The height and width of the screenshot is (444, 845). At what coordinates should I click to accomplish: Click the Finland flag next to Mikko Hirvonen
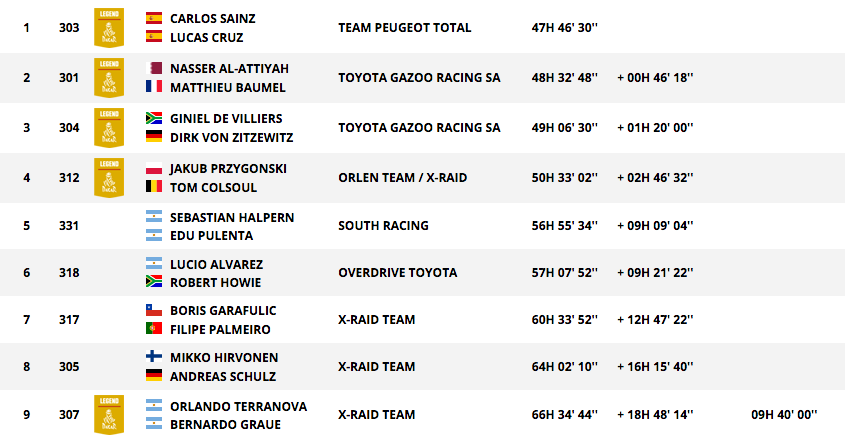(x=154, y=356)
